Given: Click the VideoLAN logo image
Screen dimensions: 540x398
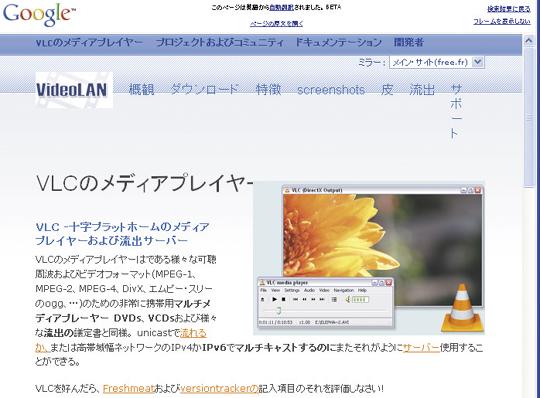Looking at the screenshot, I should pyautogui.click(x=74, y=90).
